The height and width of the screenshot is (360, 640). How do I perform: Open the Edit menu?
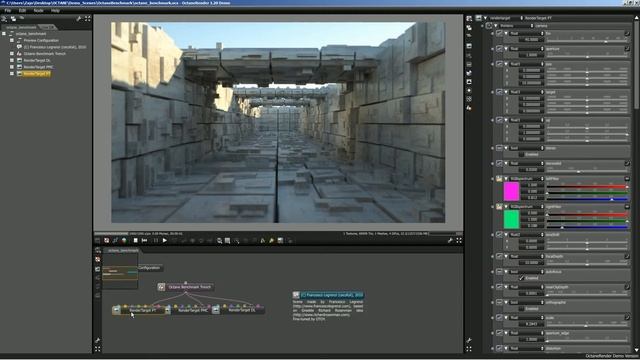click(22, 11)
